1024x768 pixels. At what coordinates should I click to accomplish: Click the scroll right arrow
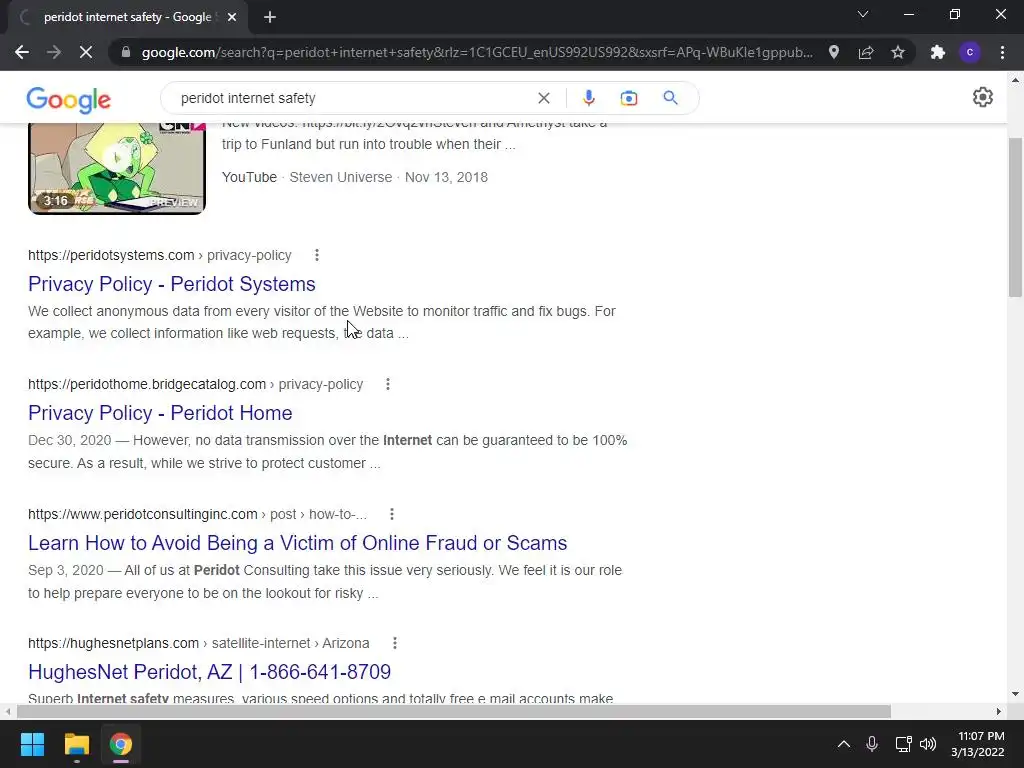coord(999,711)
